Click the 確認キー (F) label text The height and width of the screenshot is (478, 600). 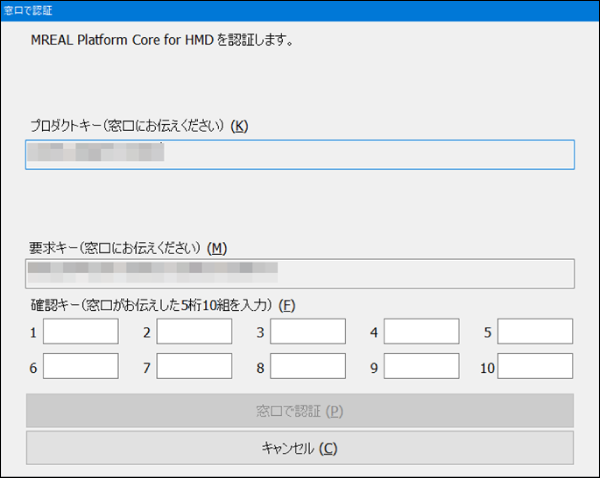click(x=163, y=305)
